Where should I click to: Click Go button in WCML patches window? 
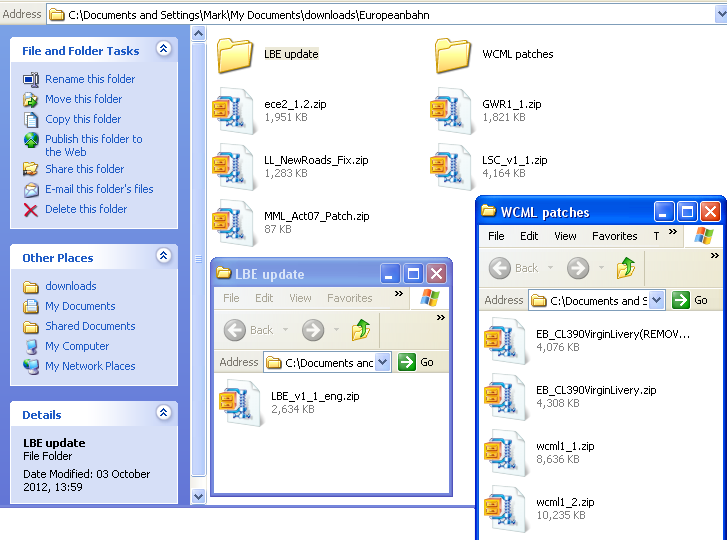point(690,300)
